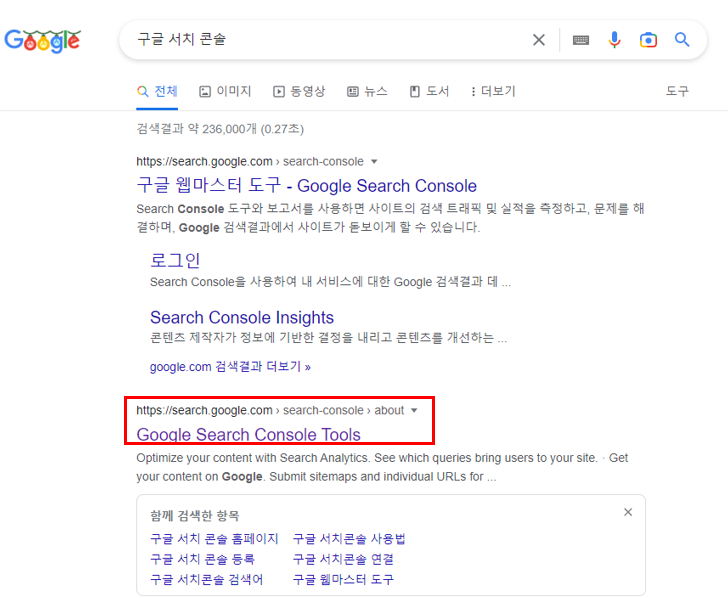Image resolution: width=728 pixels, height=598 pixels.
Task: Open the 더보기 menu
Action: tap(493, 91)
